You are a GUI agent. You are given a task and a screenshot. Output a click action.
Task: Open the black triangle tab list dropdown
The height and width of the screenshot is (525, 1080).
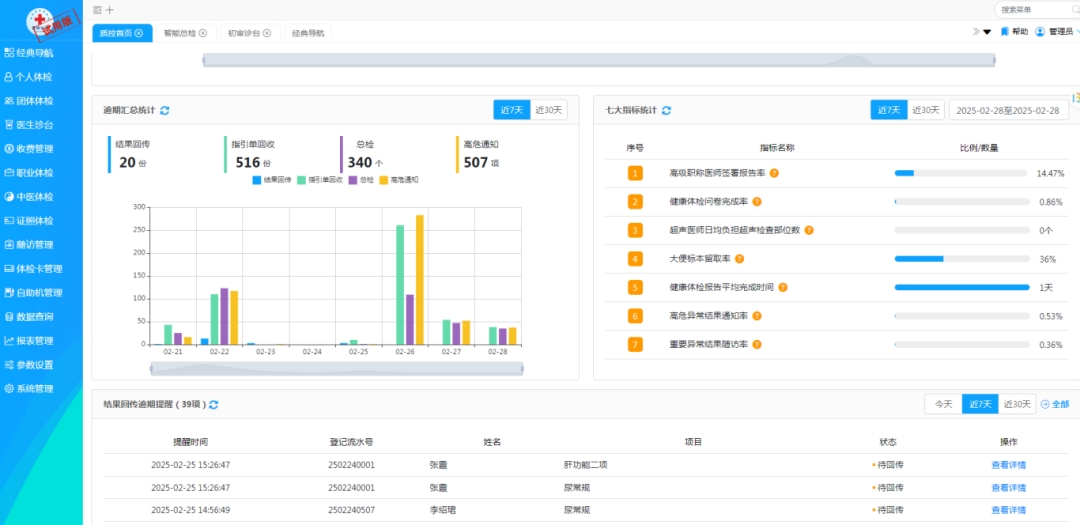tap(987, 32)
